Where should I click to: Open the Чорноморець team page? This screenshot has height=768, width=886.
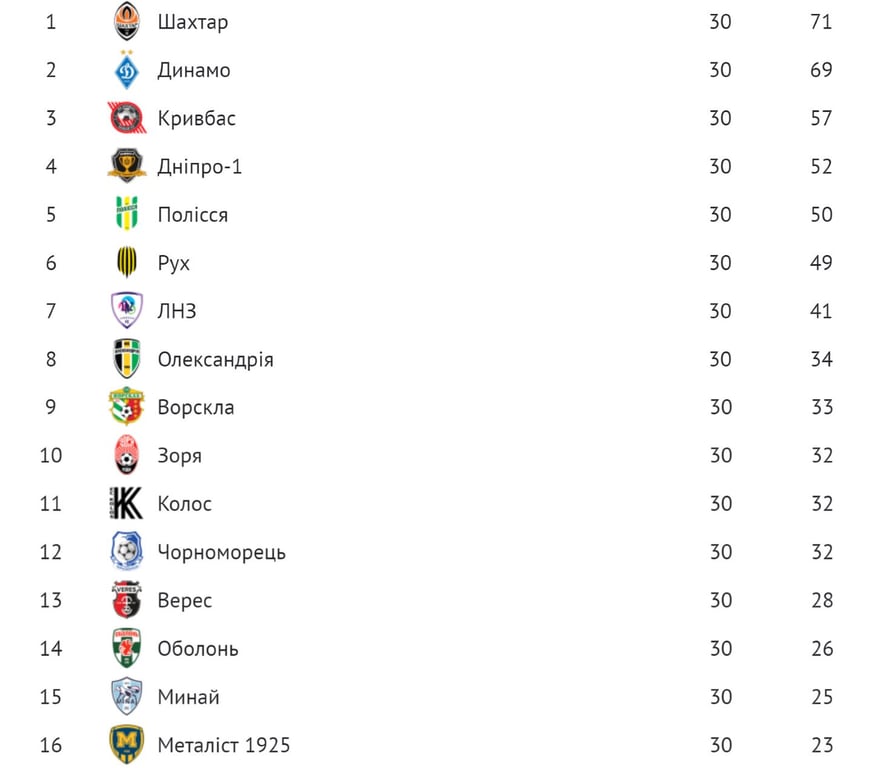221,552
